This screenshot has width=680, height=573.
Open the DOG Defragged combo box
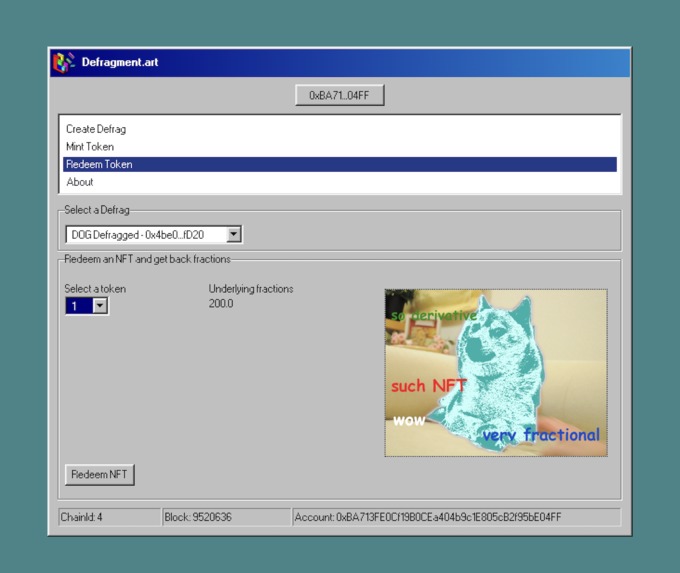tap(154, 235)
